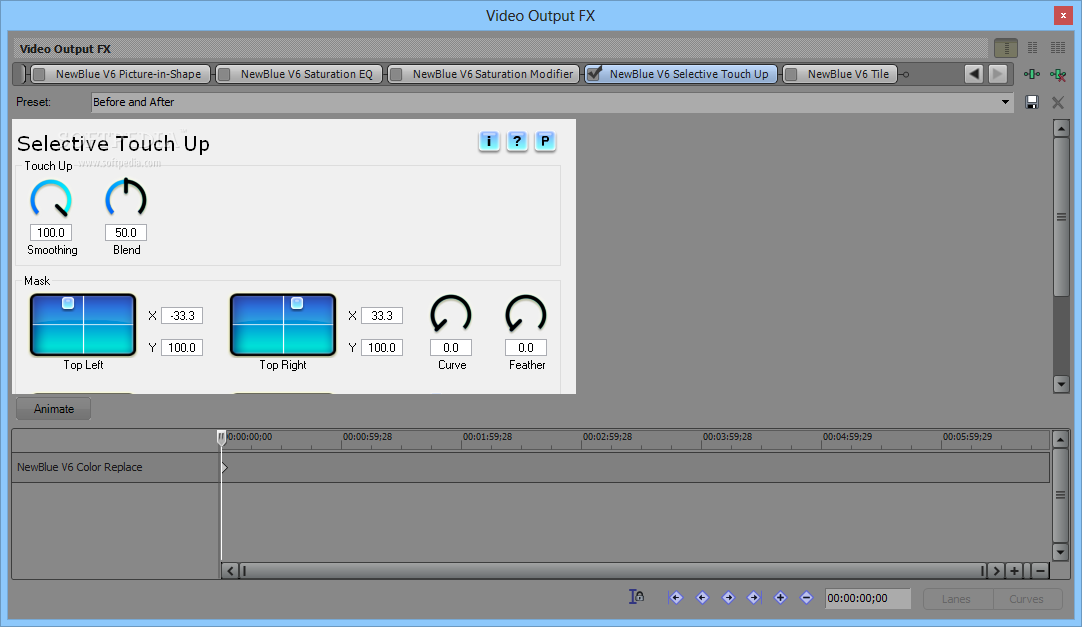Viewport: 1082px width, 627px height.
Task: Open the info 'i' button in Selective Touch Up
Action: pos(489,141)
